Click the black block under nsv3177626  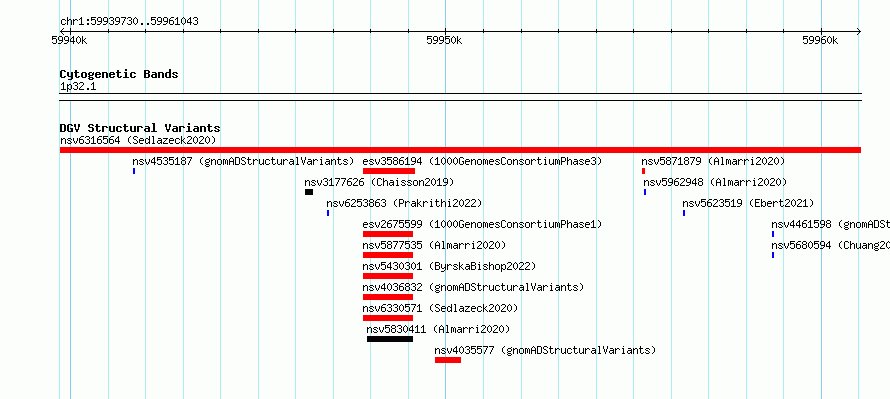pyautogui.click(x=309, y=192)
